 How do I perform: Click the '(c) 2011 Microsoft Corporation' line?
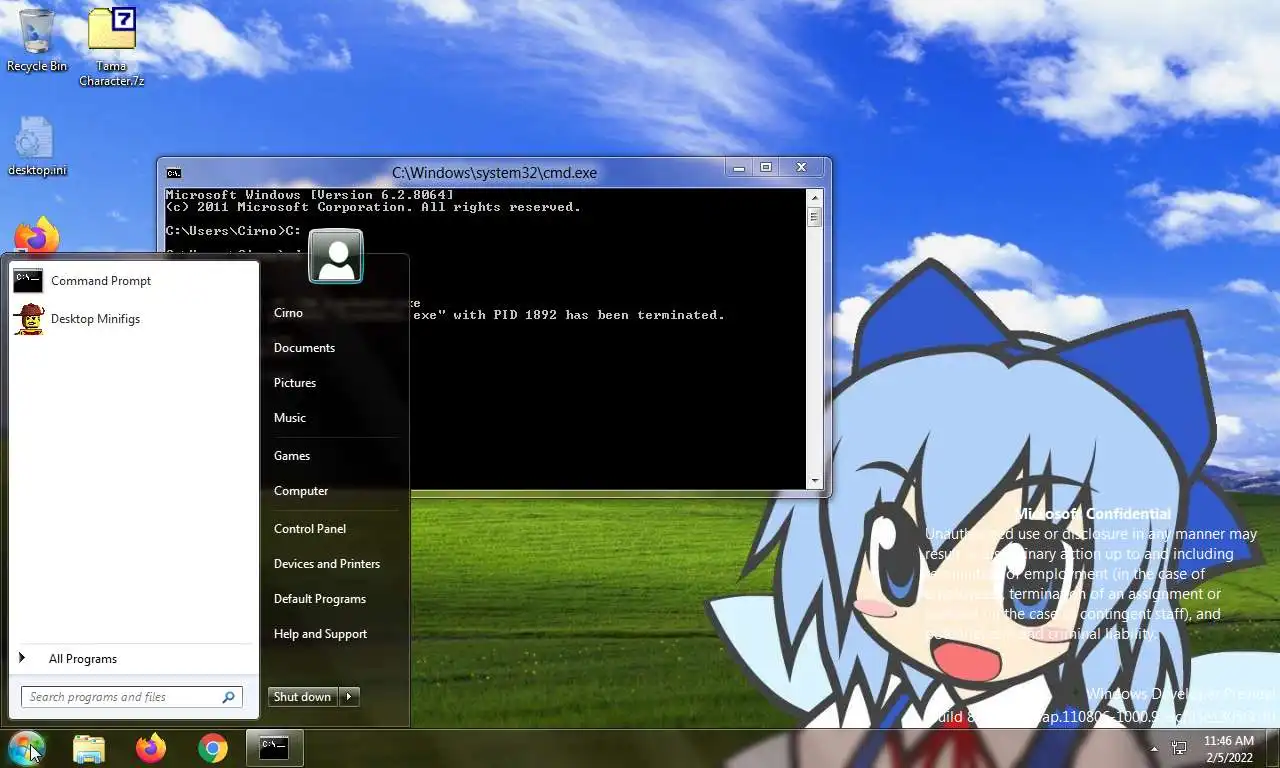373,207
